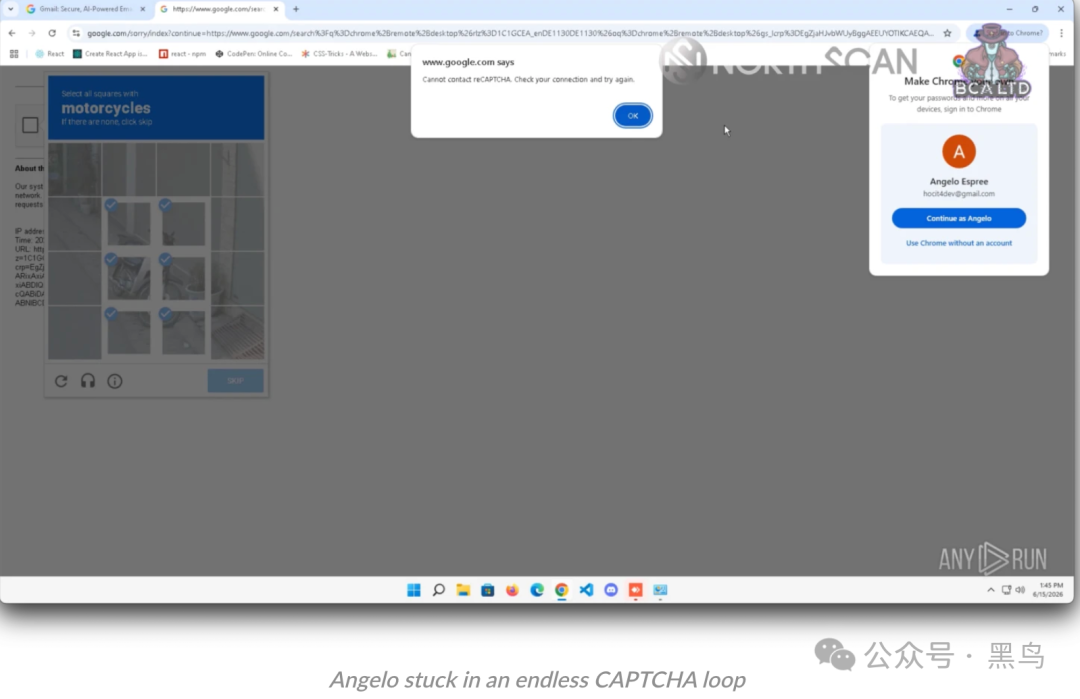Open the Chrome three-dot menu
This screenshot has height=699, width=1080.
[x=1061, y=33]
